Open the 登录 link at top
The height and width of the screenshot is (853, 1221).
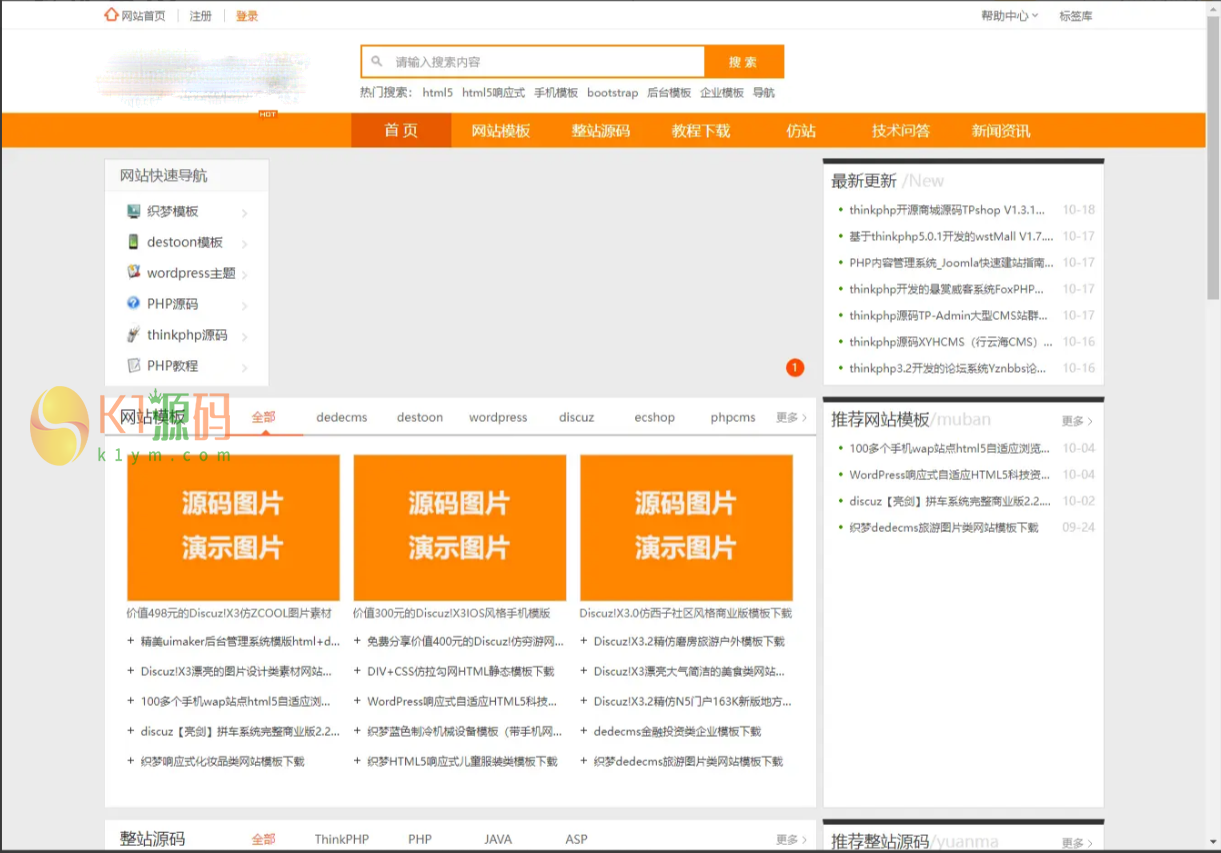(247, 16)
